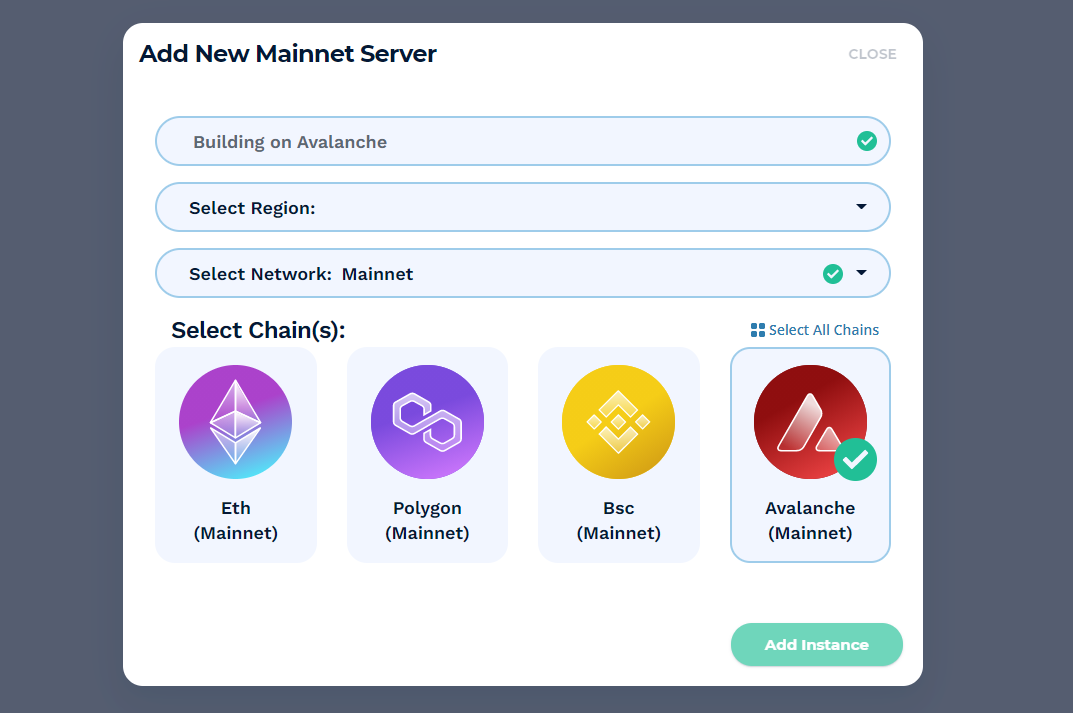Select the Polygon (Mainnet) chain card

428,455
